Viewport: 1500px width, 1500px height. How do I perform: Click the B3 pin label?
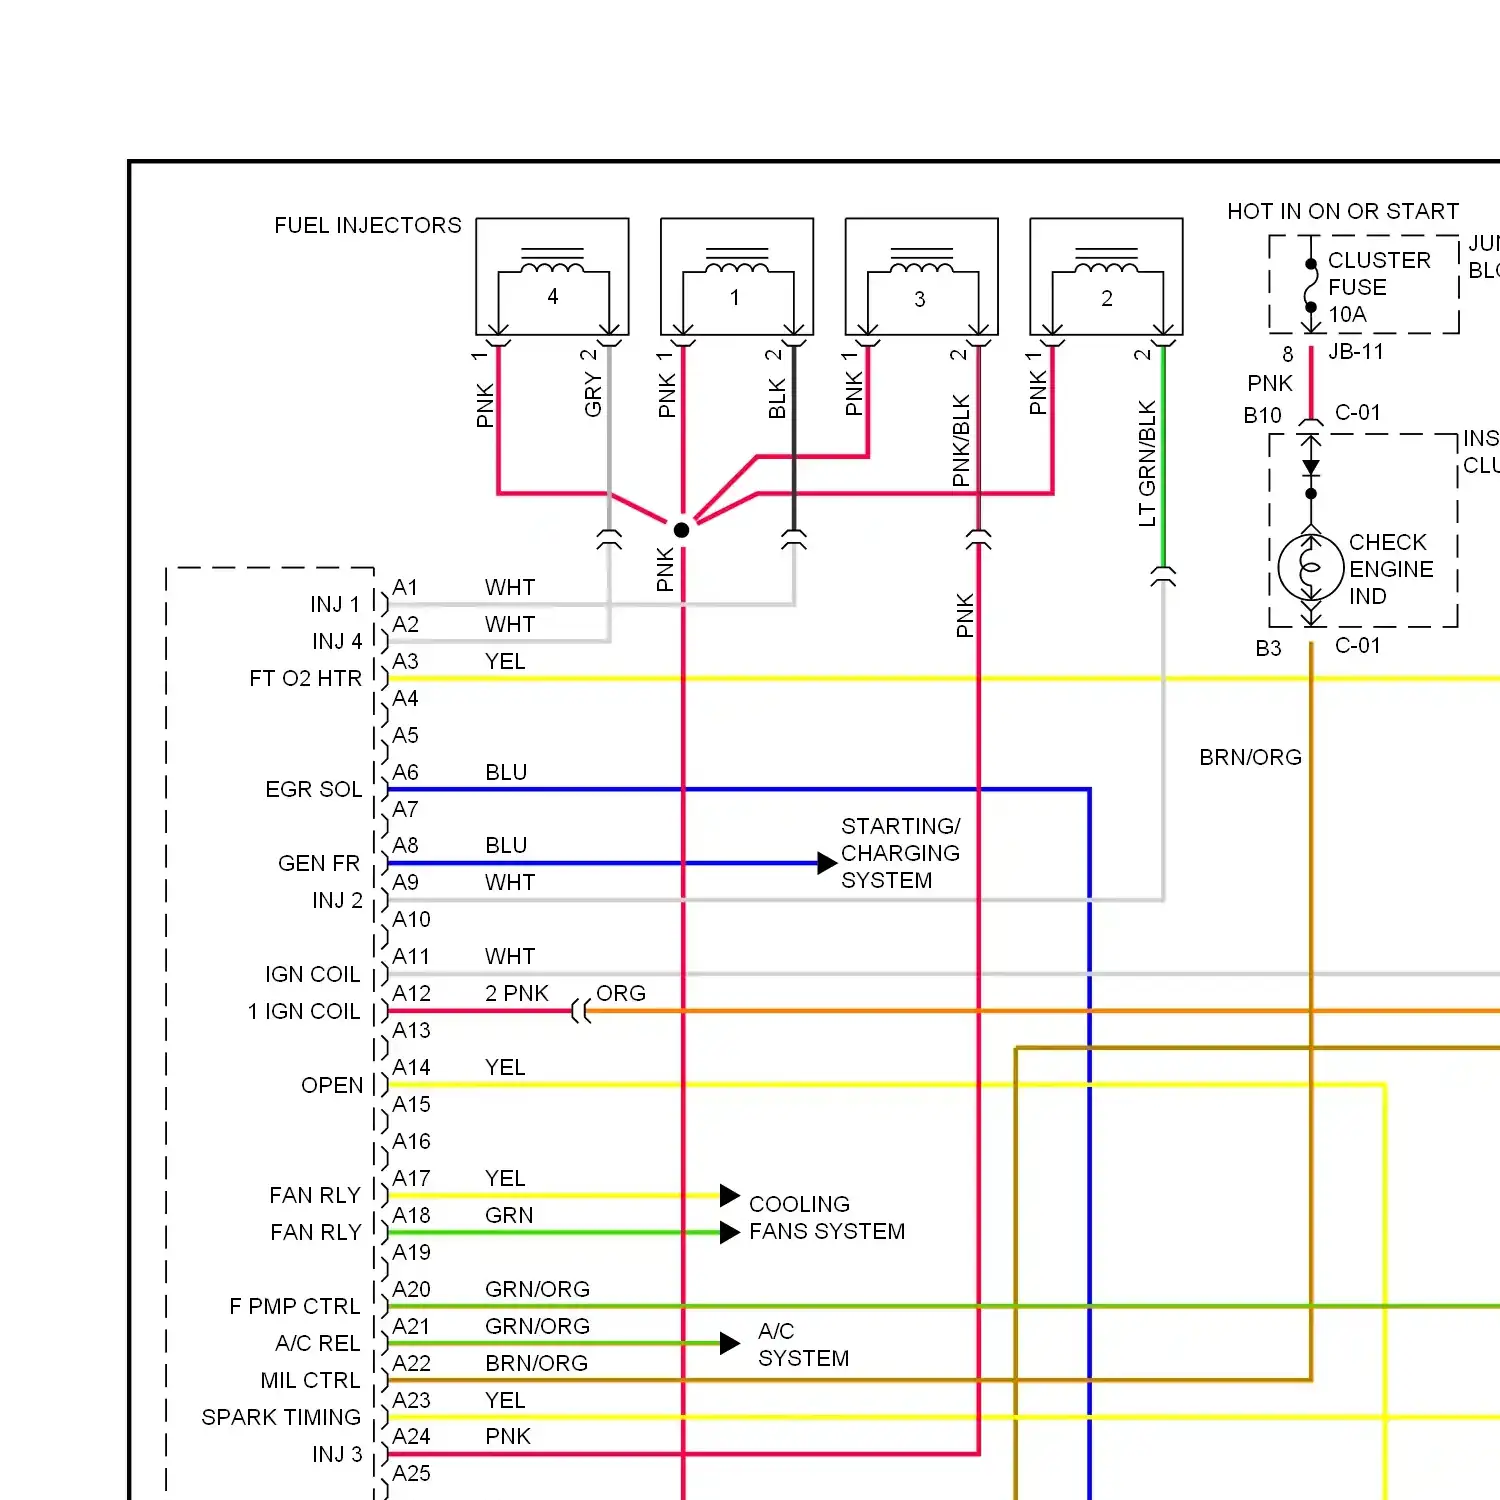1268,649
